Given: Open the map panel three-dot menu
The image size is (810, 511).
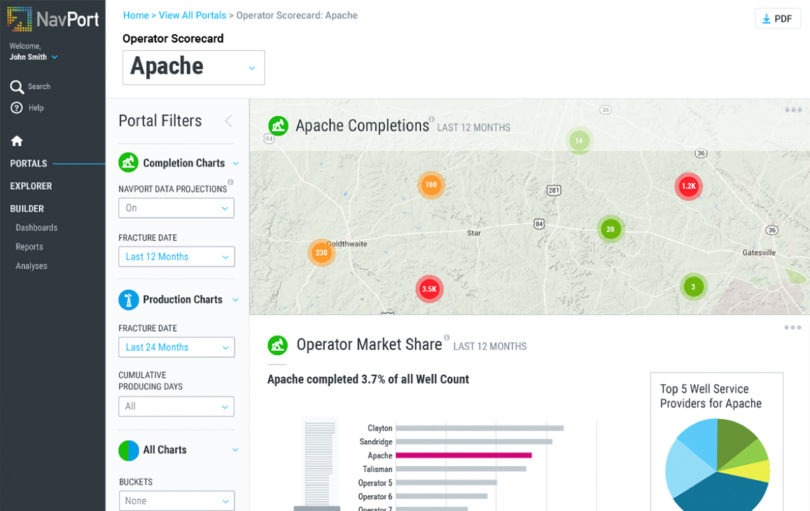Looking at the screenshot, I should tap(793, 110).
